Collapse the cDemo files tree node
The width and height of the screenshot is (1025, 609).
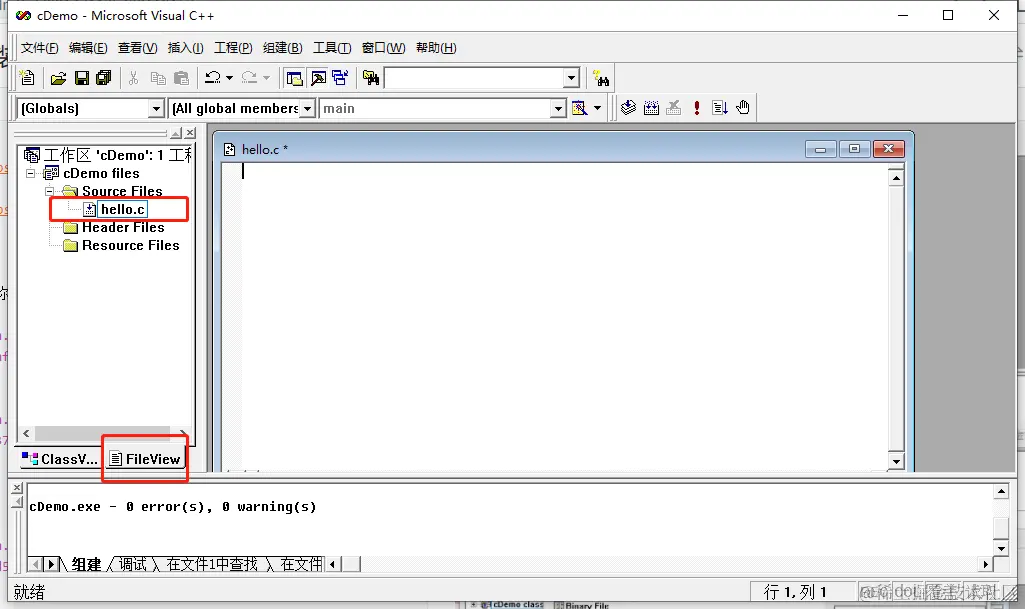pos(30,173)
